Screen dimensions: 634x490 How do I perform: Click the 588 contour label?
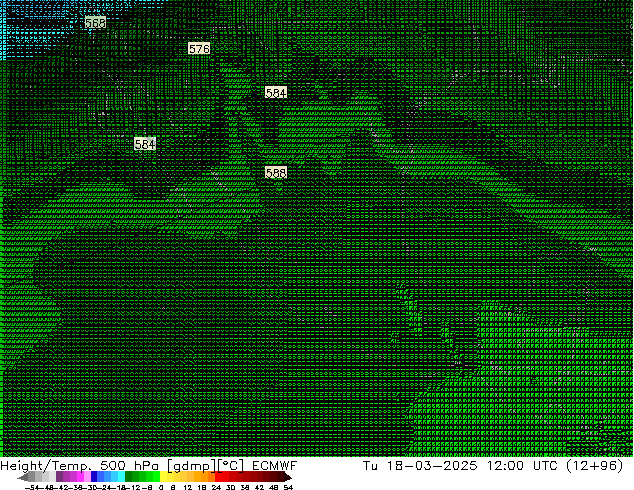276,173
